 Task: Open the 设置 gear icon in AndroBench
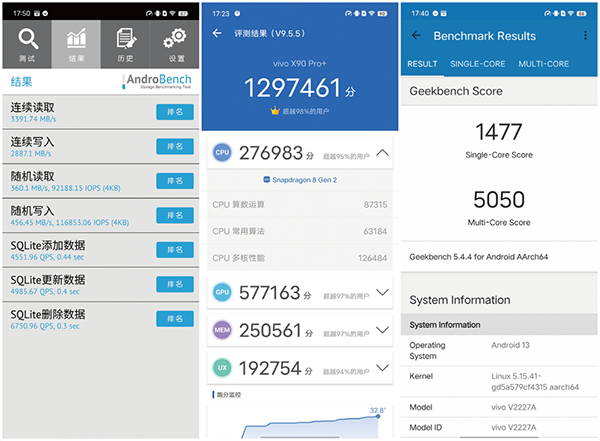(175, 44)
